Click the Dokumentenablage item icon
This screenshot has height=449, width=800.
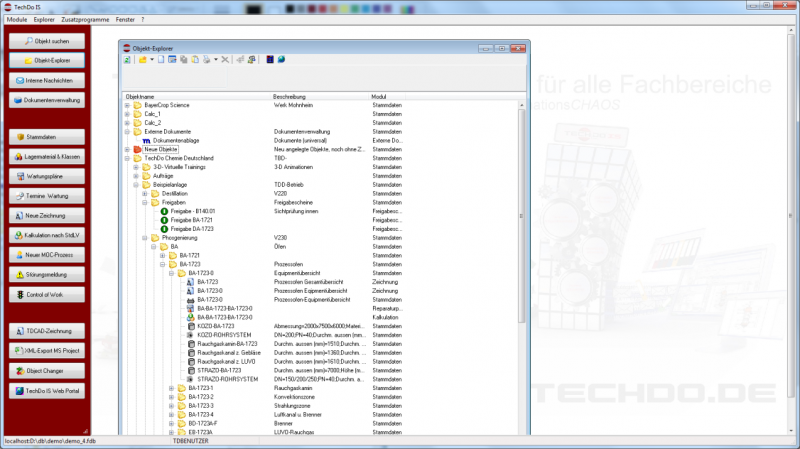tap(145, 140)
